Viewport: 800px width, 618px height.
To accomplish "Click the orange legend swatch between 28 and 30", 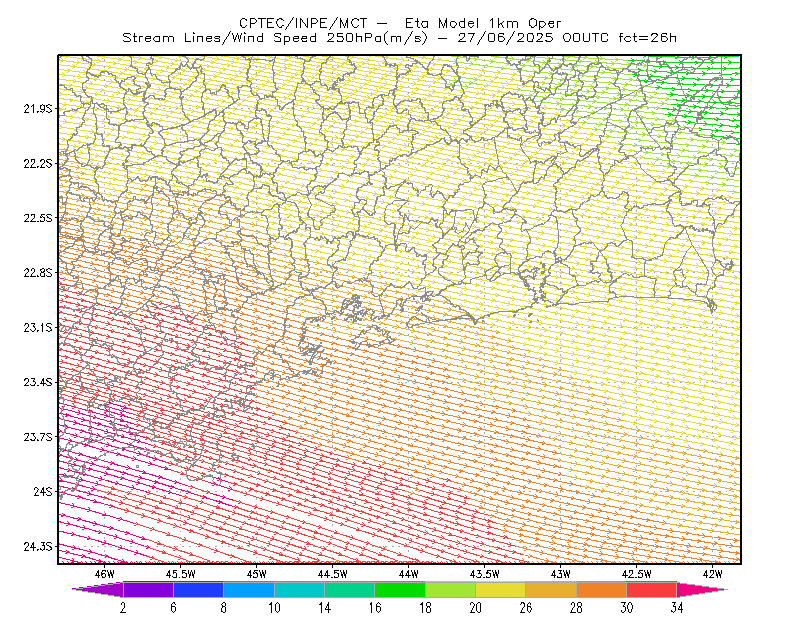I will (602, 589).
